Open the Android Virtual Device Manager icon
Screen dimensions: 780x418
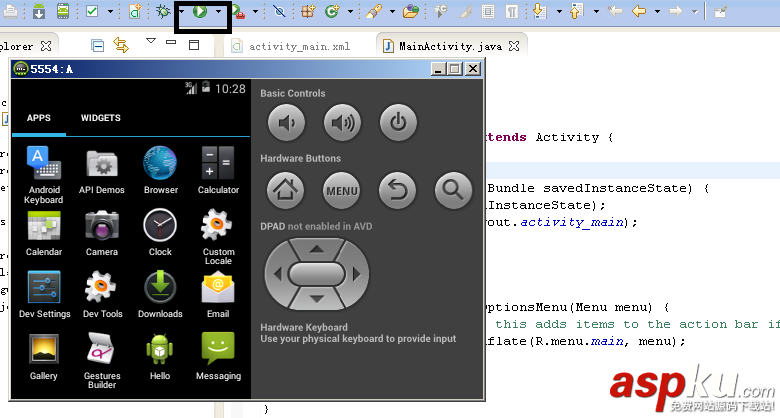point(63,11)
